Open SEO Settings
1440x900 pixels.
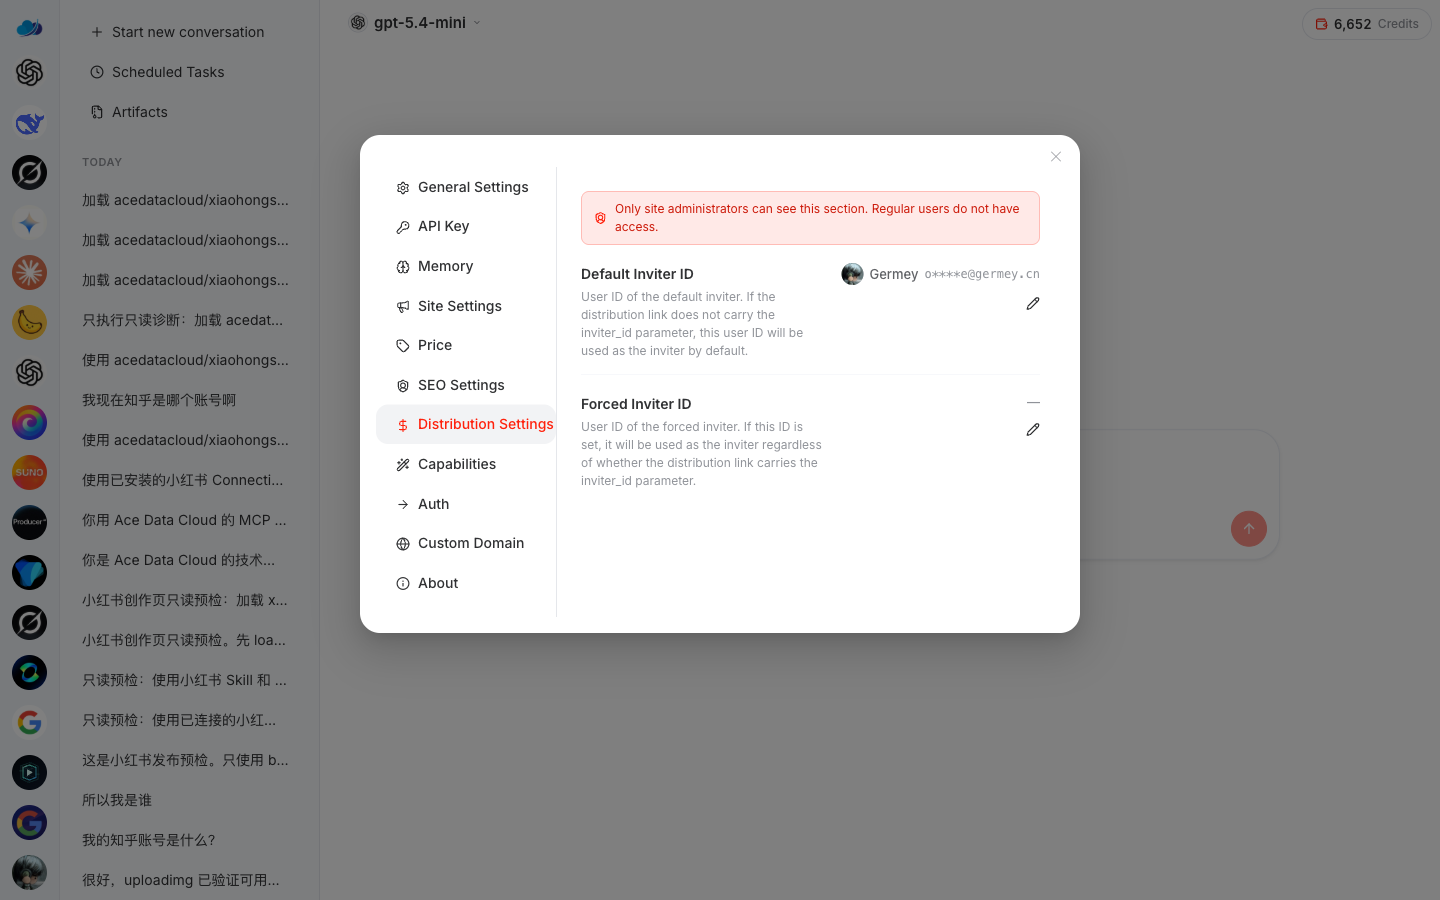pos(466,385)
